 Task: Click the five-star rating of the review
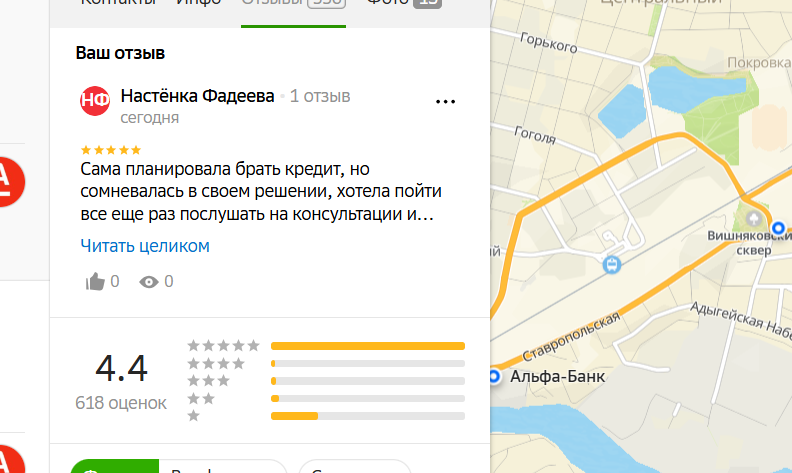(111, 150)
